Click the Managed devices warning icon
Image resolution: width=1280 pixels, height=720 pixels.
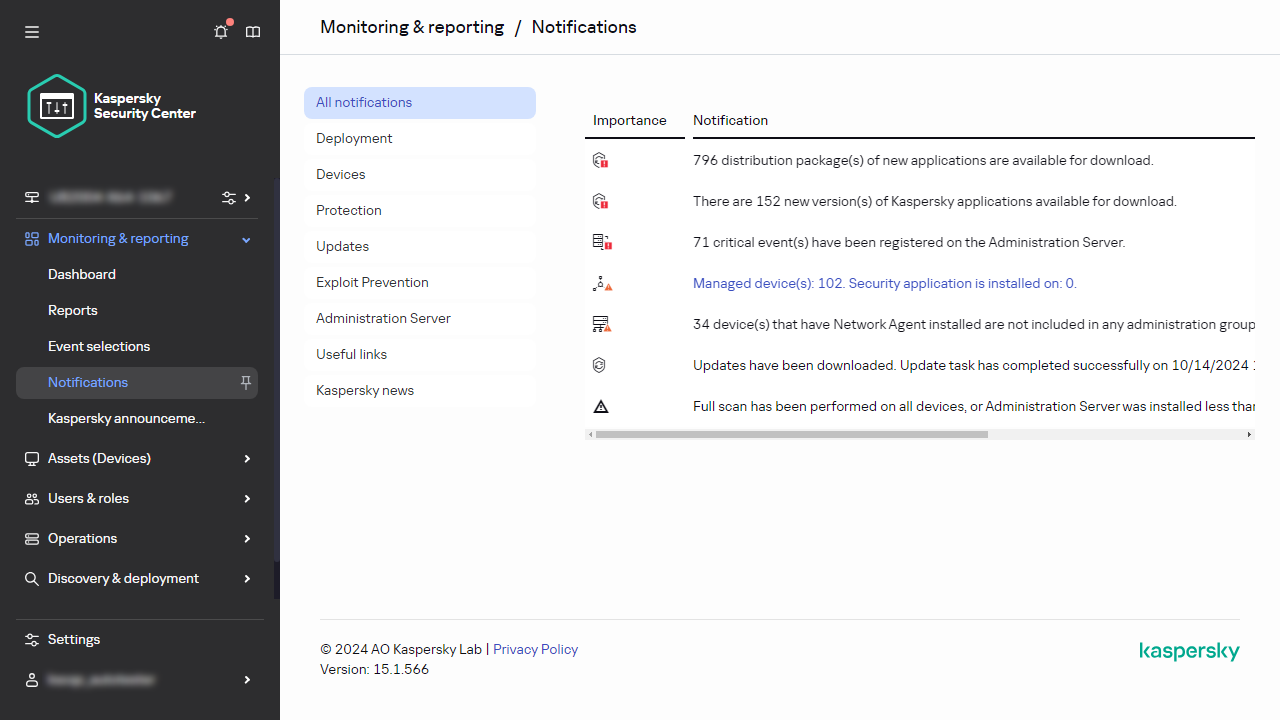601,284
